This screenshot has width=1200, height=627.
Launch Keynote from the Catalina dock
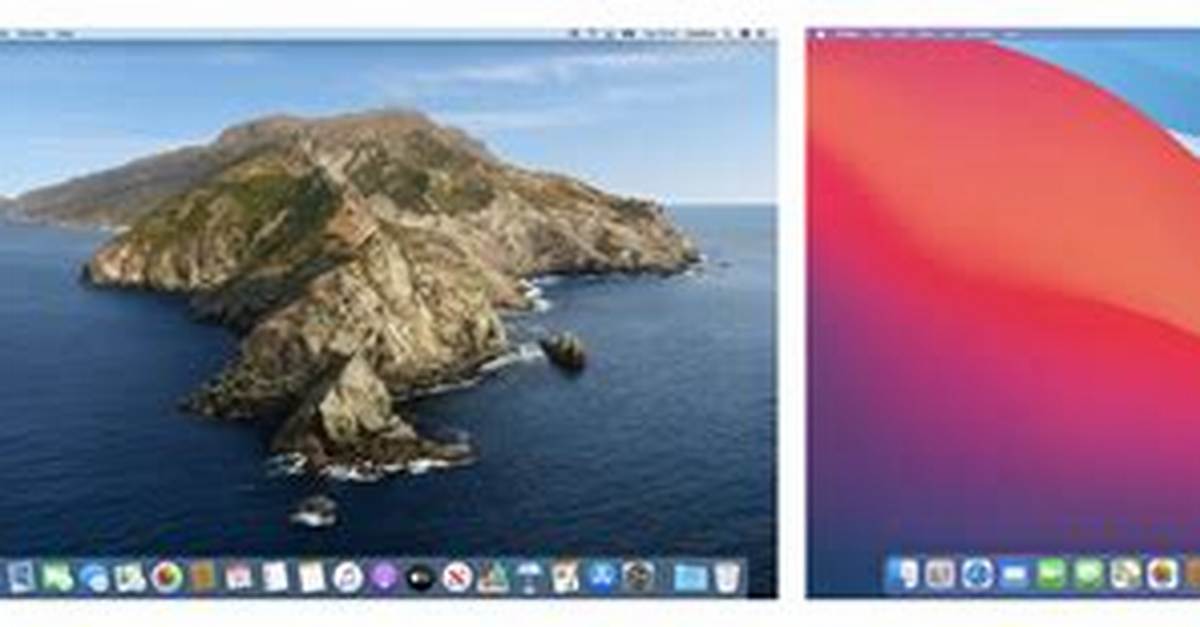point(528,576)
